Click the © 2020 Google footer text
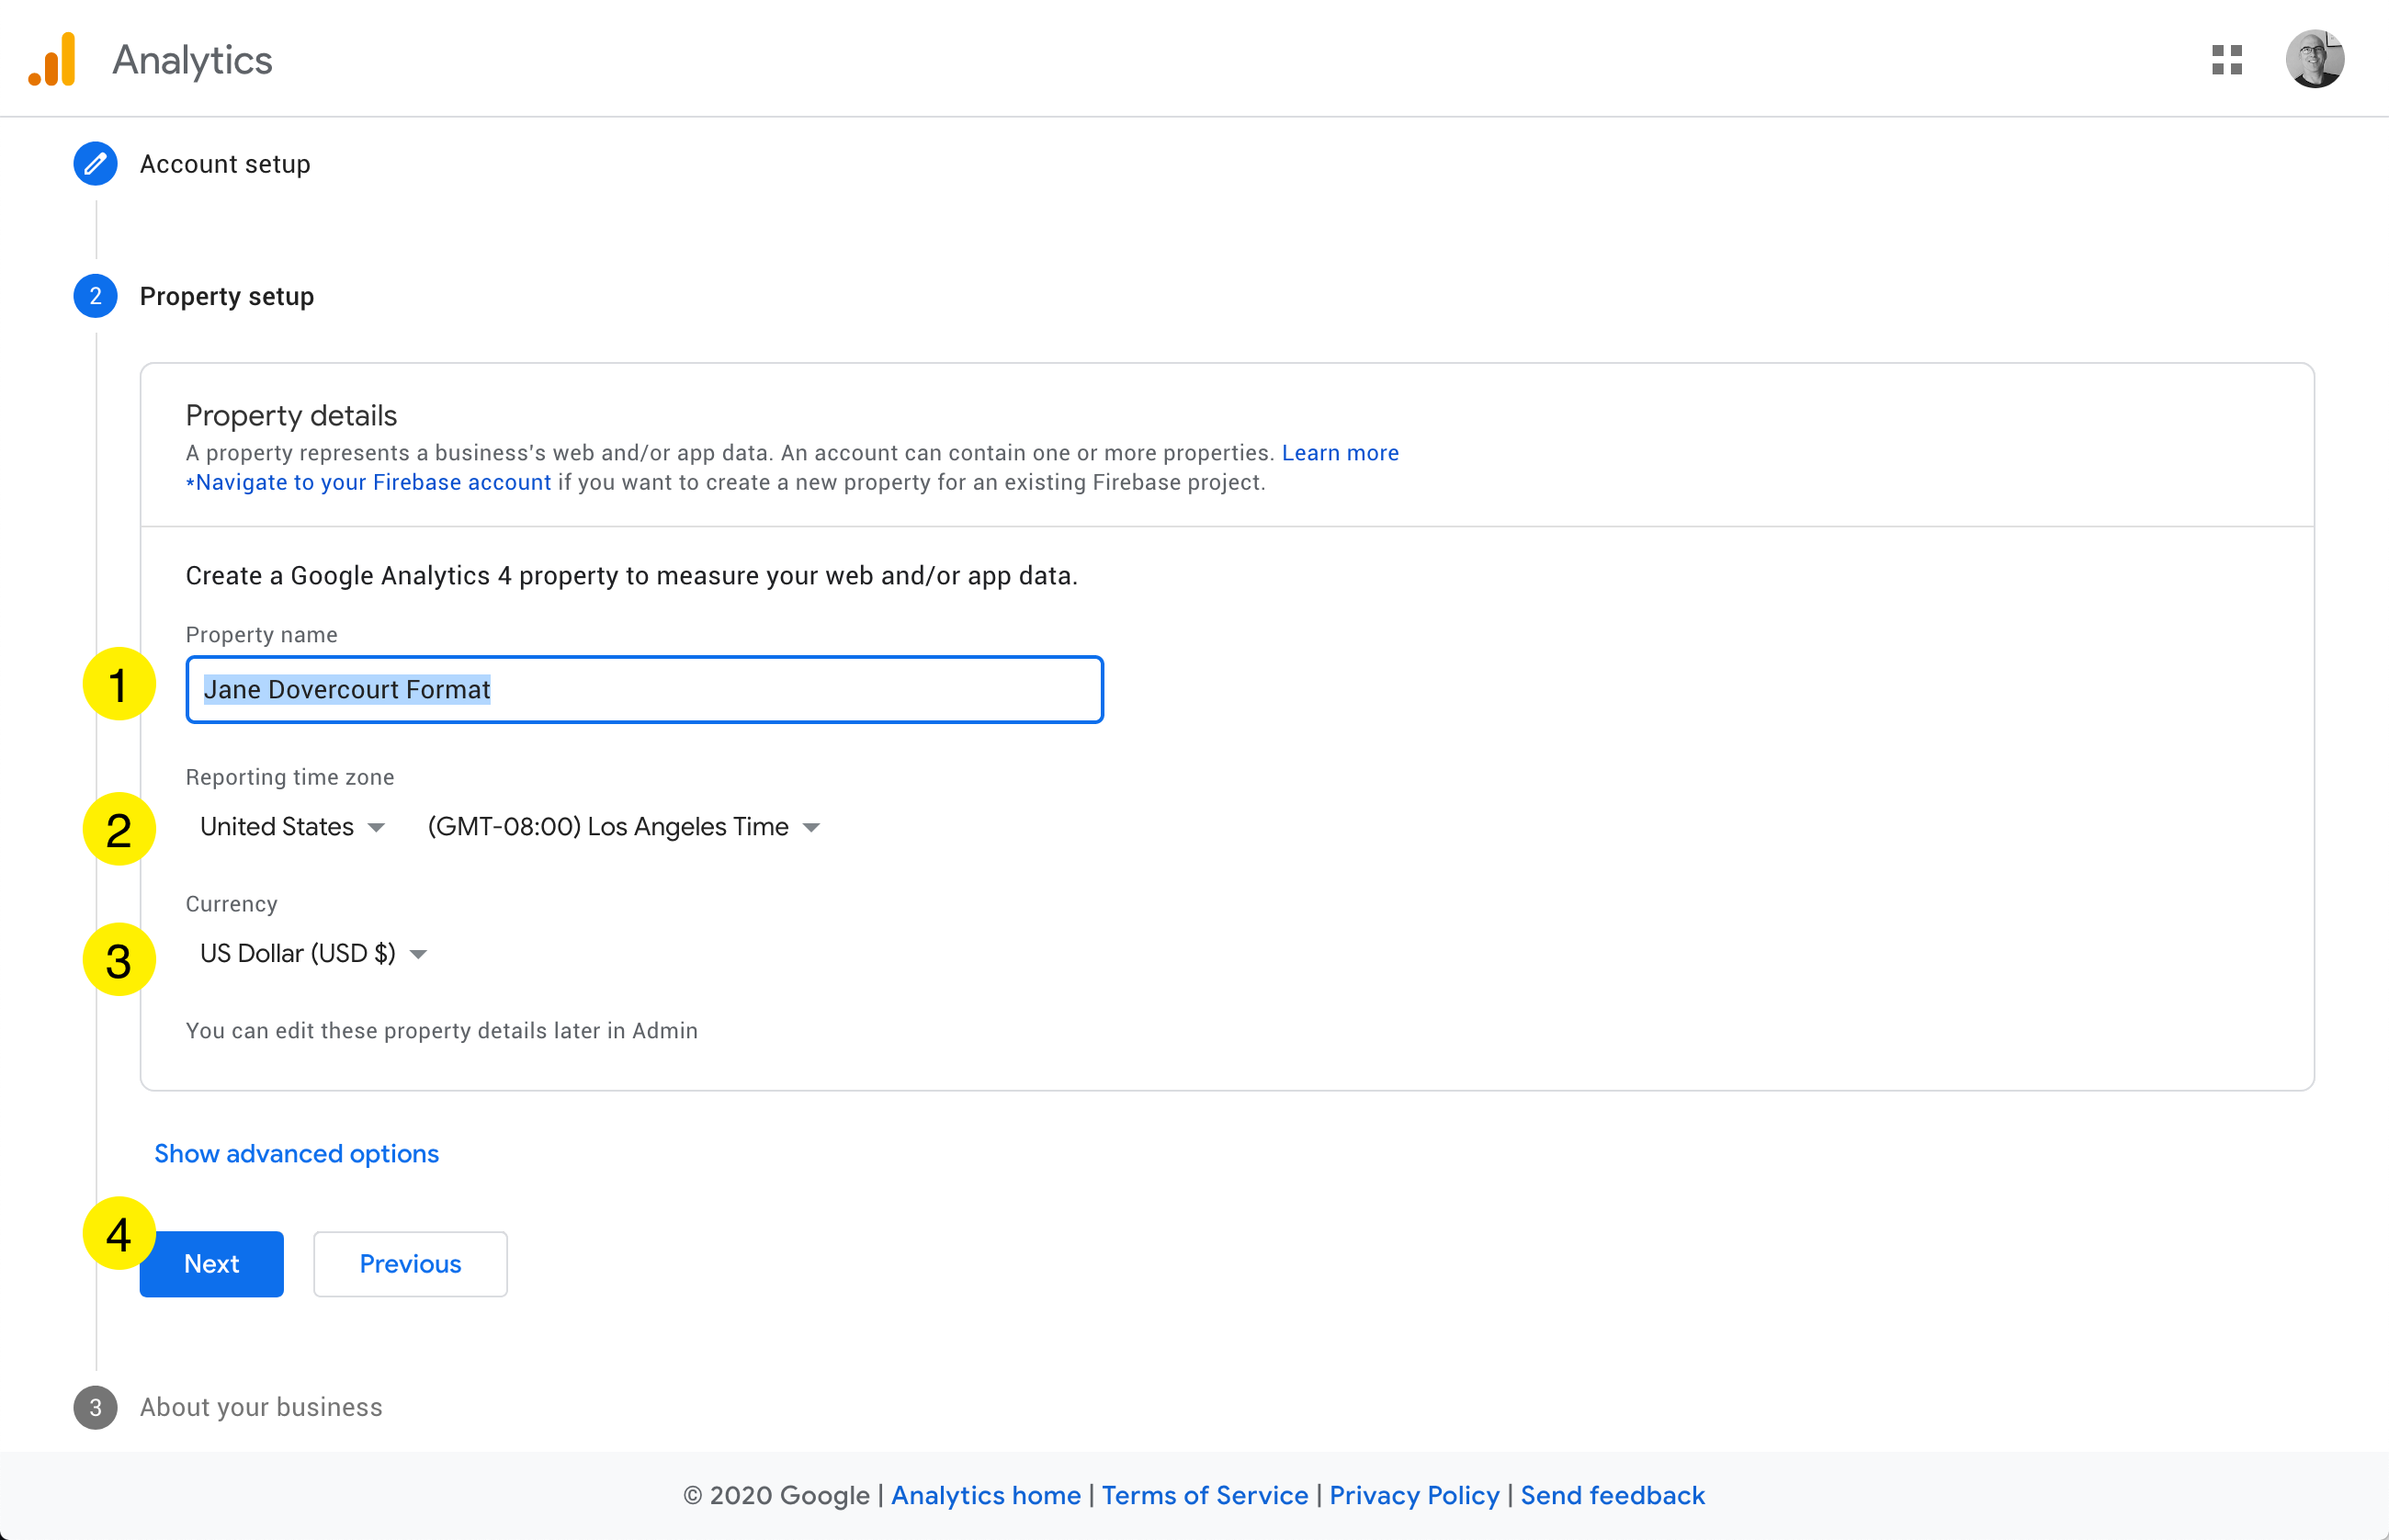Screen dimensions: 2389x1540 pyautogui.click(x=776, y=1495)
